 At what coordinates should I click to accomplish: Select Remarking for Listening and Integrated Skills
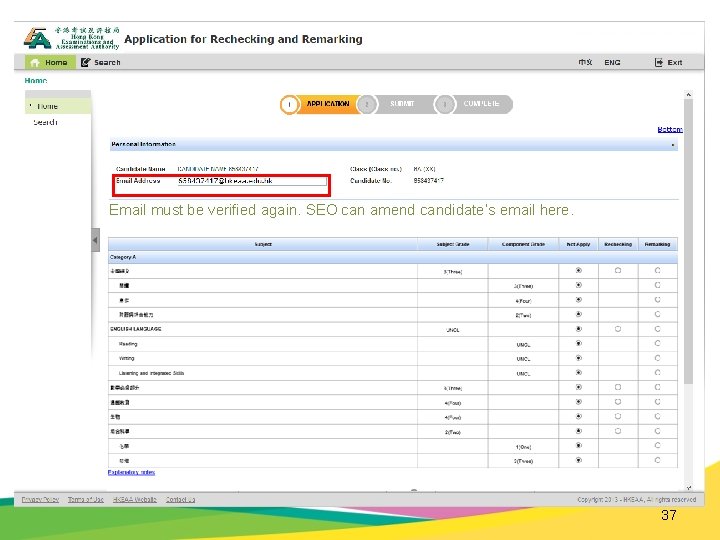[x=658, y=372]
